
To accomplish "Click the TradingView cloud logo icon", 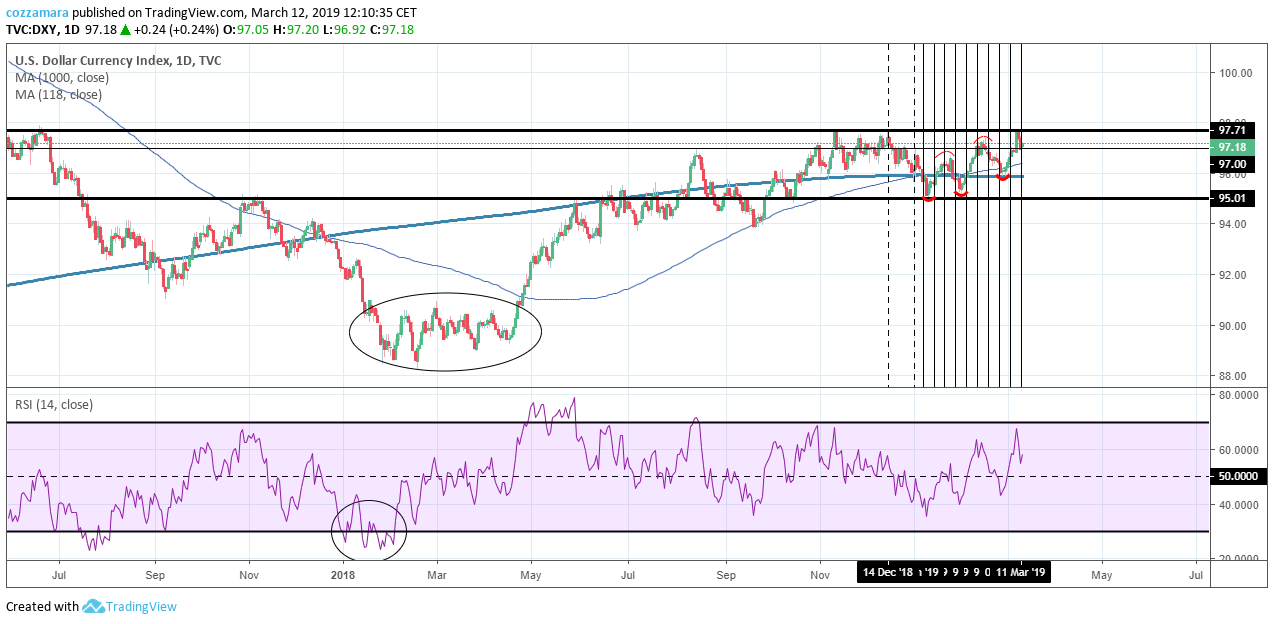I will click(94, 606).
